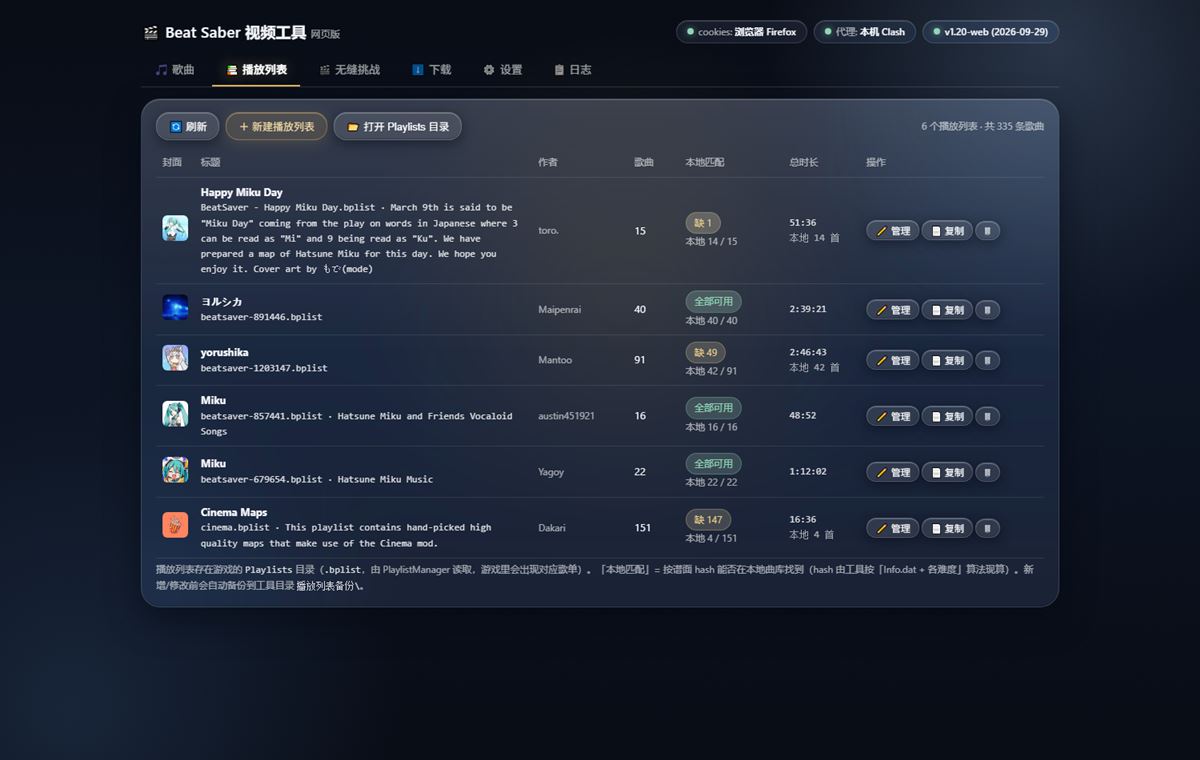Click the 缺 147 badge
This screenshot has width=1200, height=760.
(708, 520)
